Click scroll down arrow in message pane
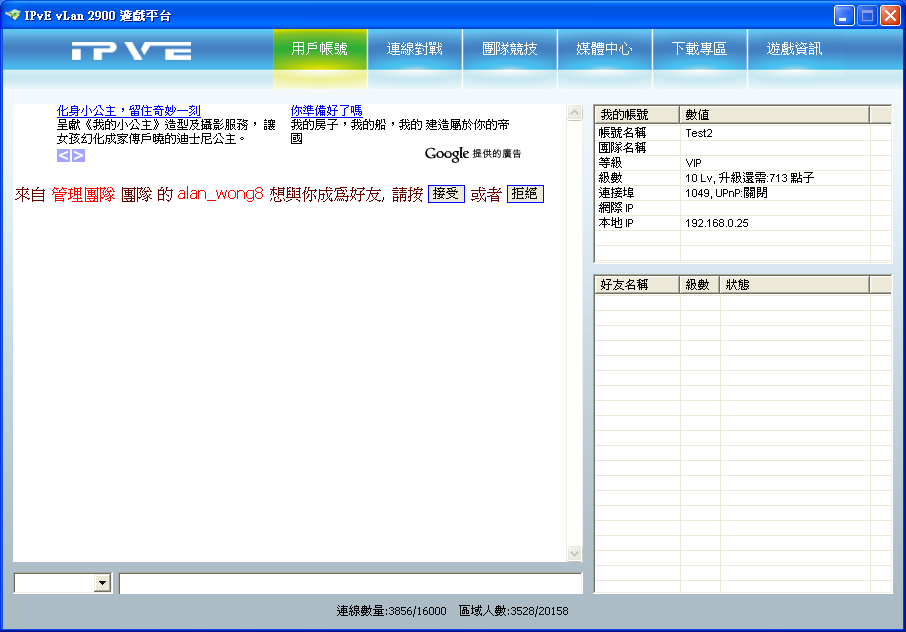Image resolution: width=906 pixels, height=632 pixels. (574, 553)
